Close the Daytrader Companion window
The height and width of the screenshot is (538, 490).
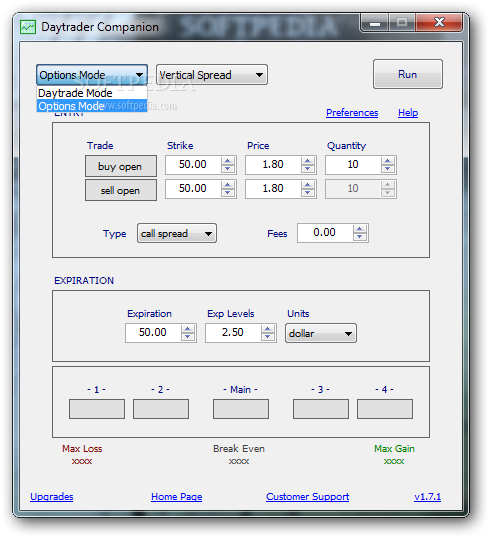pos(439,23)
